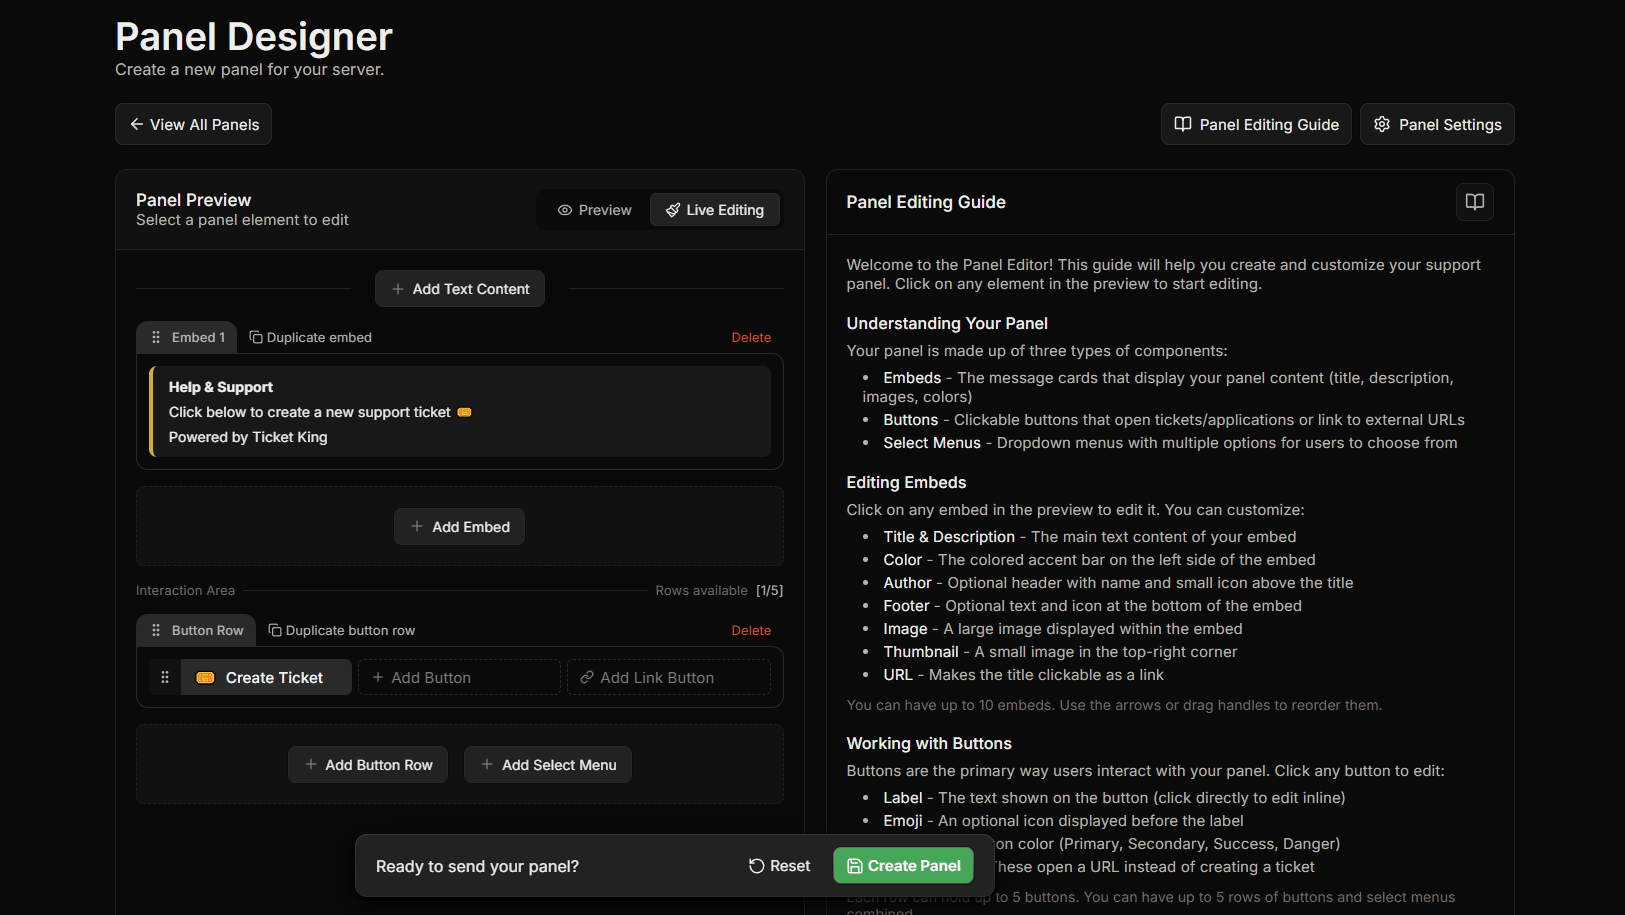Open Panel Settings
1625x915 pixels.
coord(1437,124)
